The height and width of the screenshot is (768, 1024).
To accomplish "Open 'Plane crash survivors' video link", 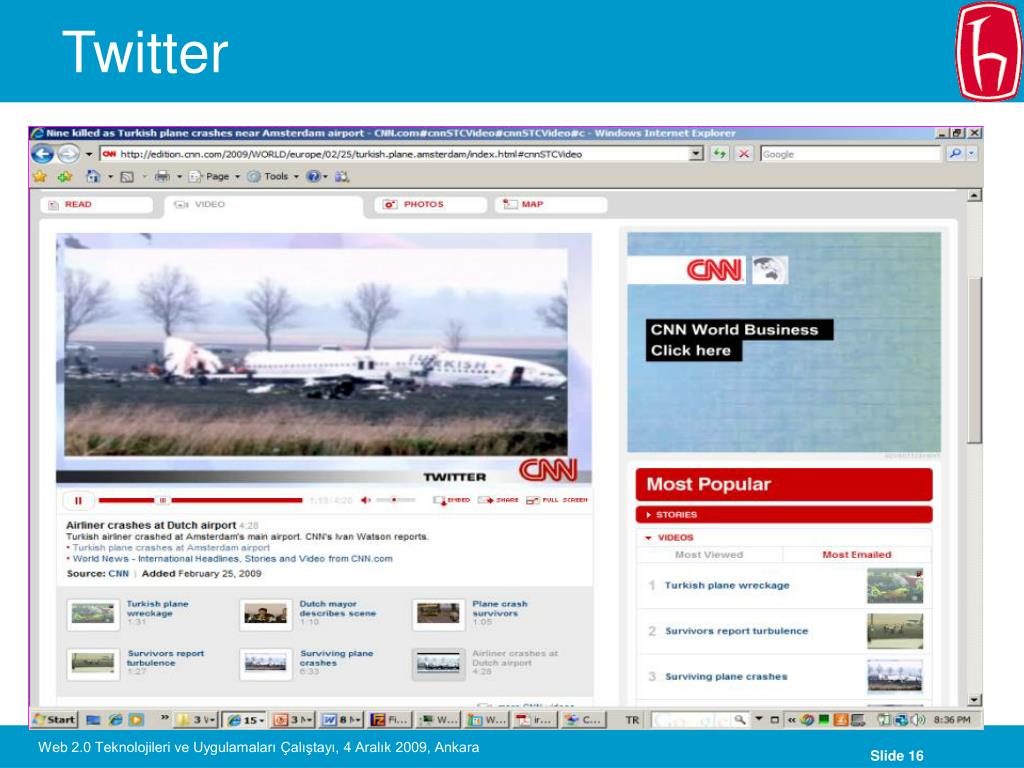I will point(500,609).
